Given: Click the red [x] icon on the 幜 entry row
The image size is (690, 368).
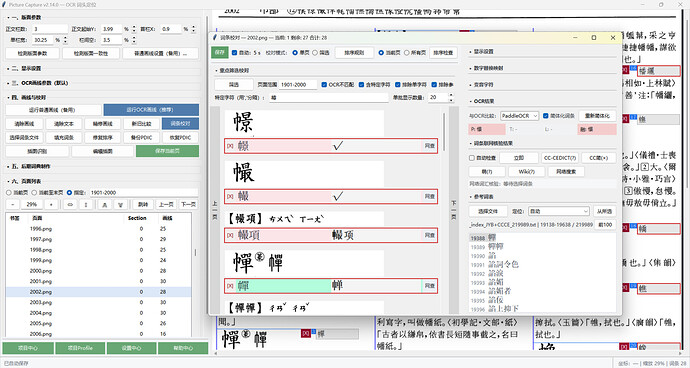Looking at the screenshot, I should coord(230,146).
